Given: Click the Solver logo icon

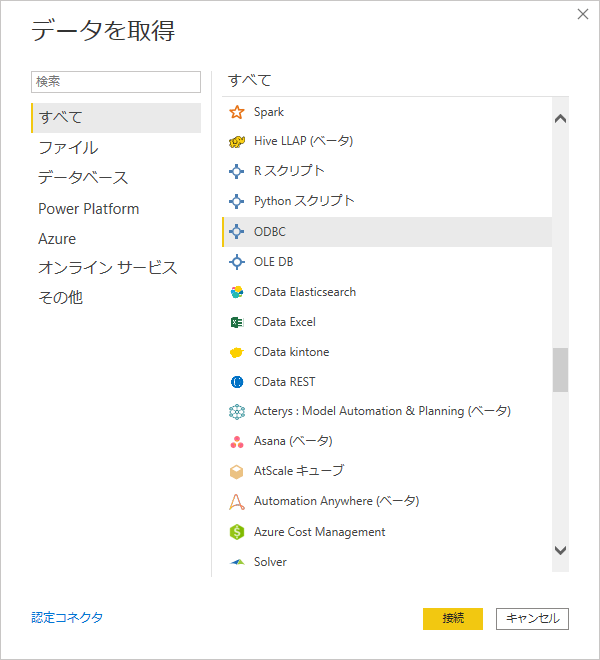Looking at the screenshot, I should [x=237, y=562].
